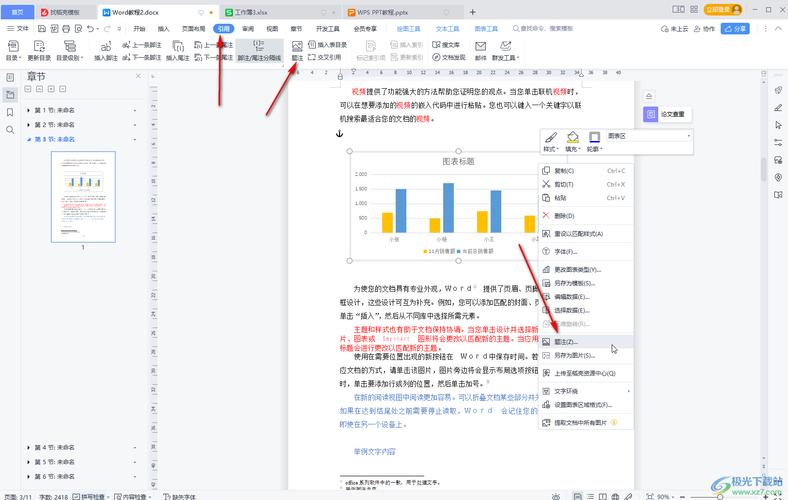
Task: Click 文档发现 document discovery button
Action: pyautogui.click(x=449, y=57)
